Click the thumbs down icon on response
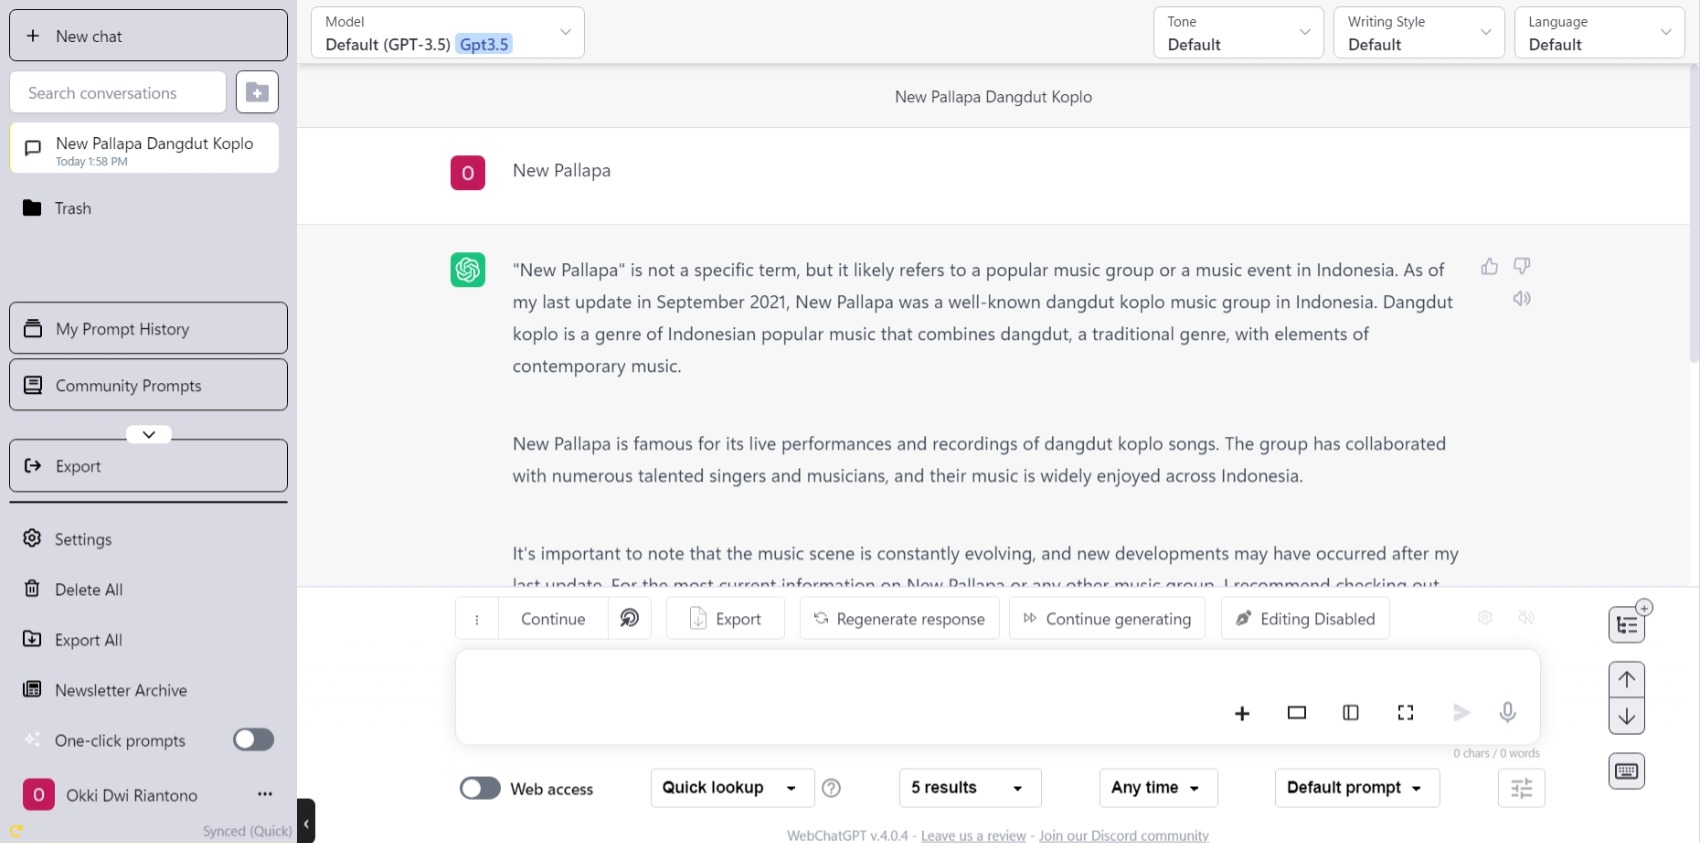Screen dimensions: 1700x843 click(1521, 266)
